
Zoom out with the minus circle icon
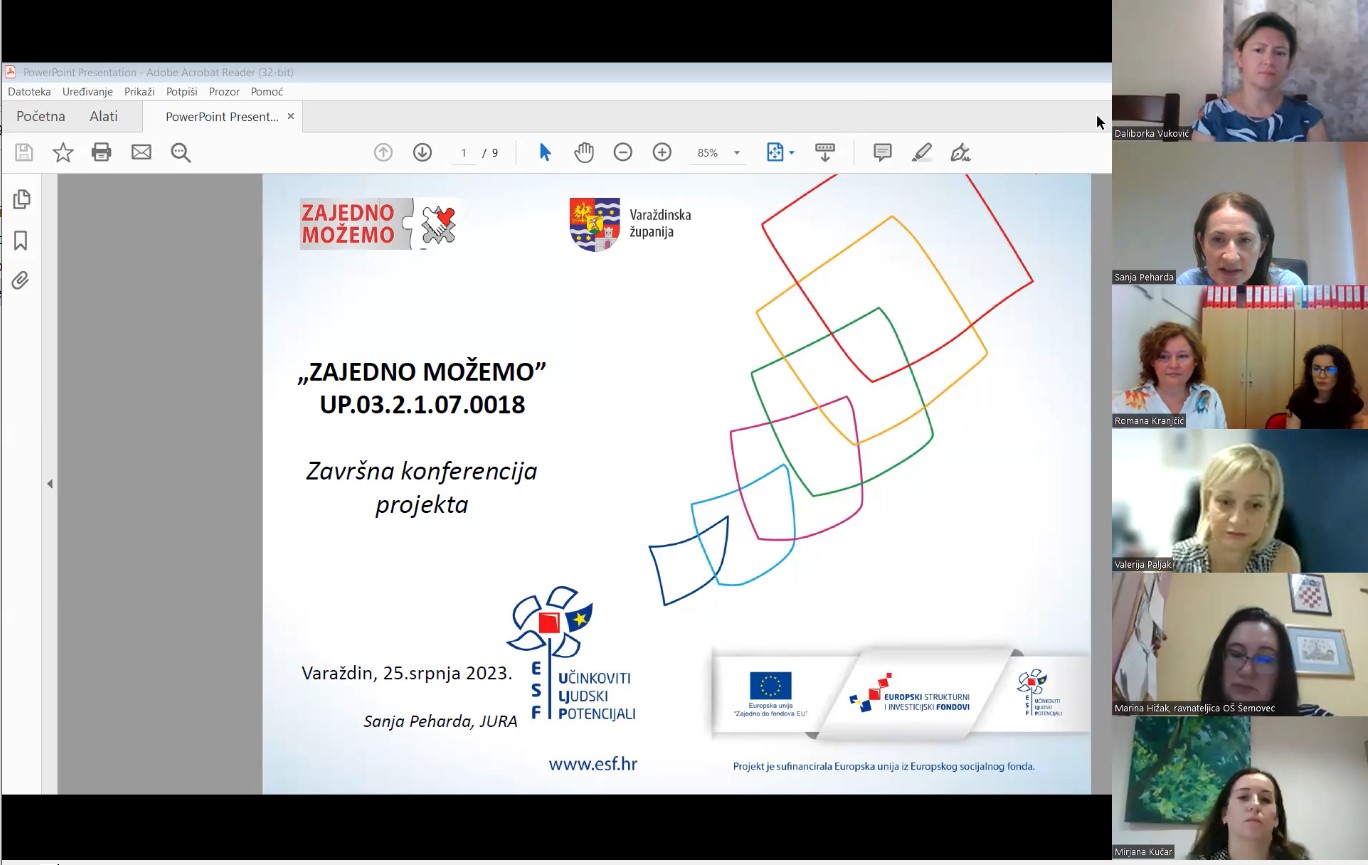click(x=623, y=153)
